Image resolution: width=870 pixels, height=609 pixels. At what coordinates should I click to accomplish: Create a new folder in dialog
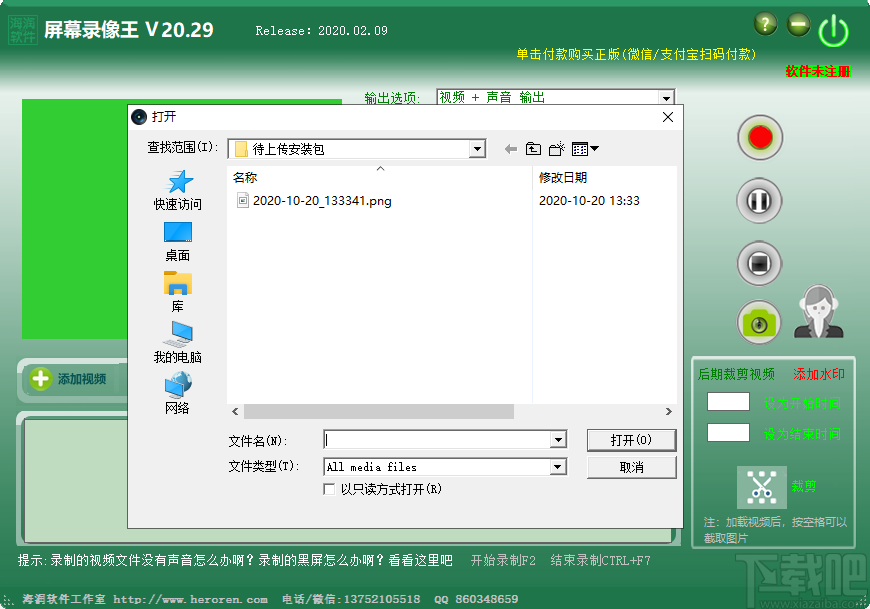click(557, 149)
